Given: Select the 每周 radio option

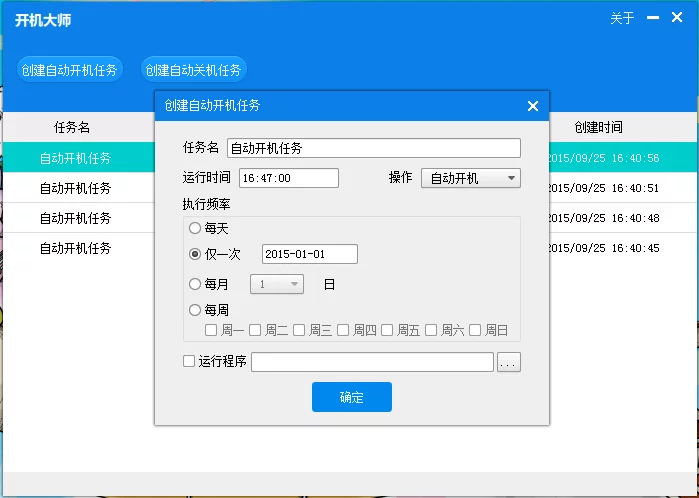Looking at the screenshot, I should [195, 310].
